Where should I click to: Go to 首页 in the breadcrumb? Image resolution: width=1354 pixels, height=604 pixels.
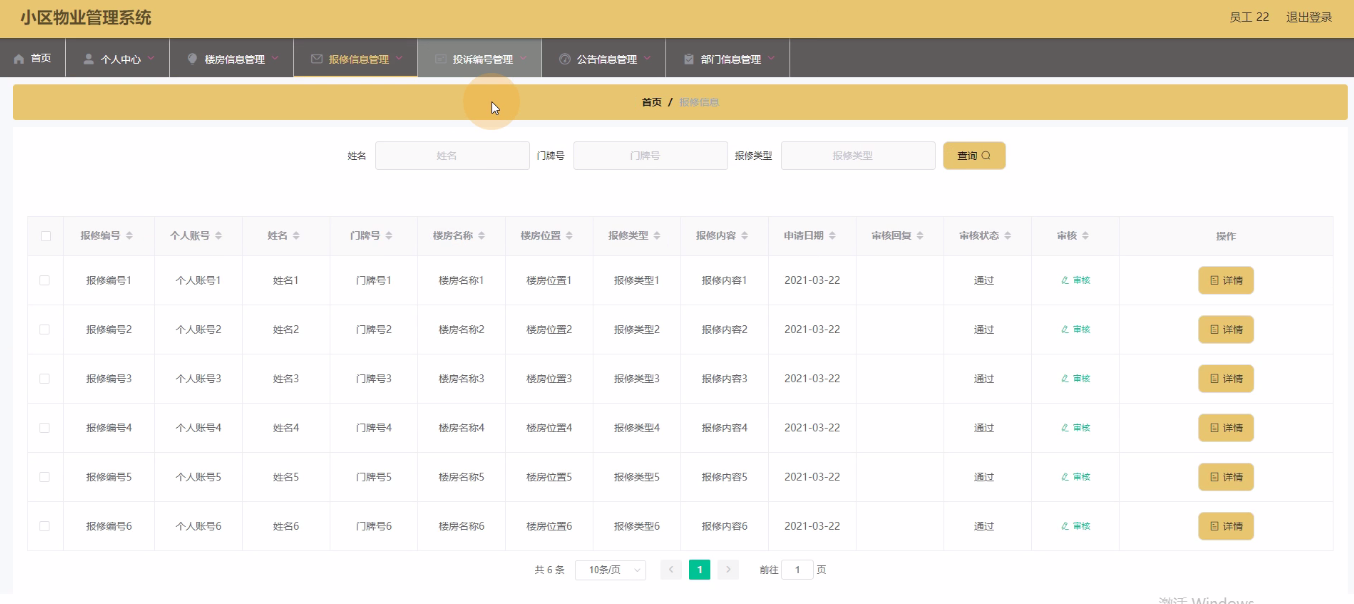pos(651,102)
